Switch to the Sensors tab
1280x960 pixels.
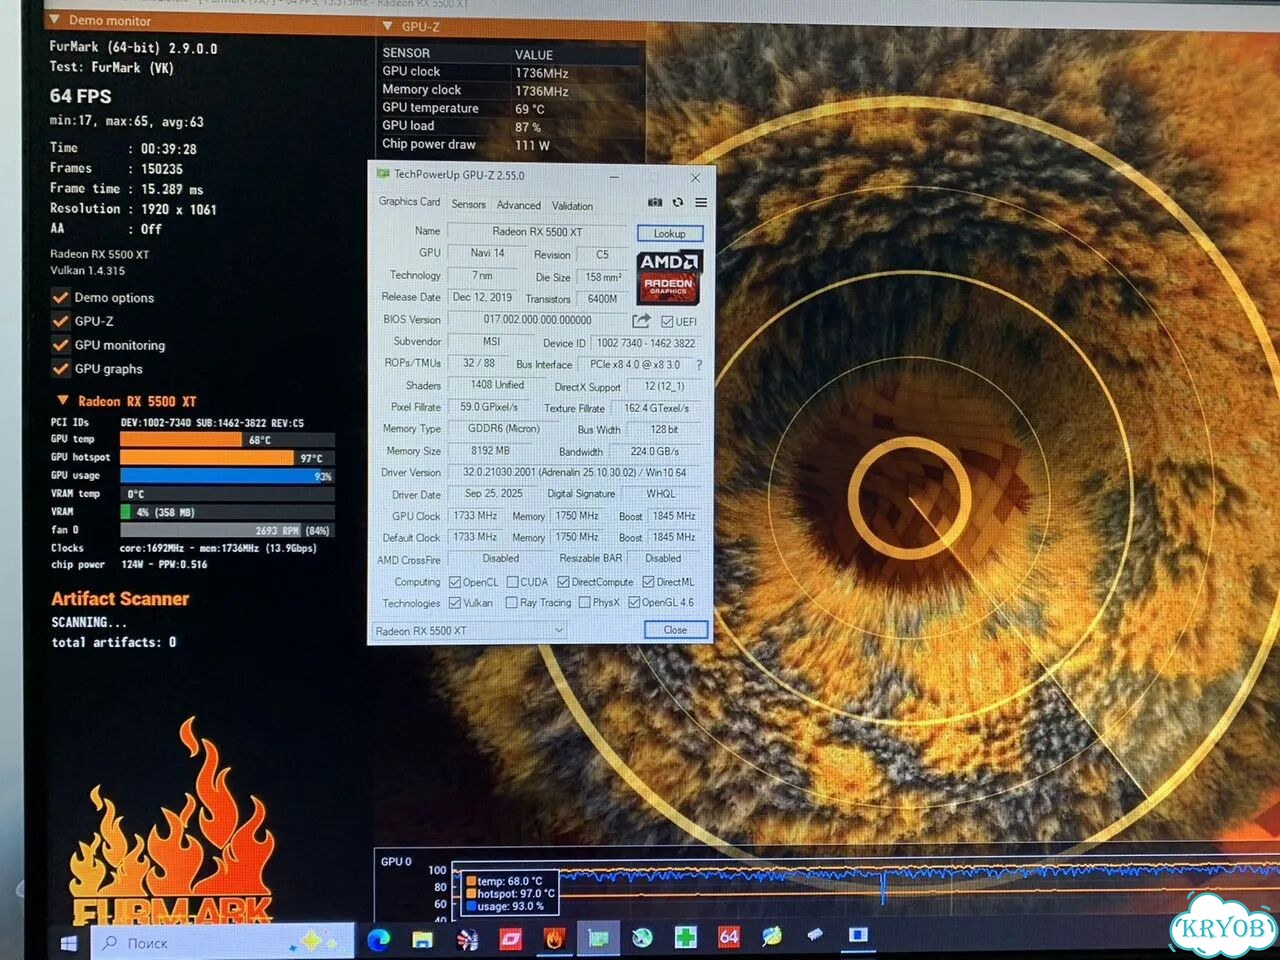pyautogui.click(x=468, y=205)
